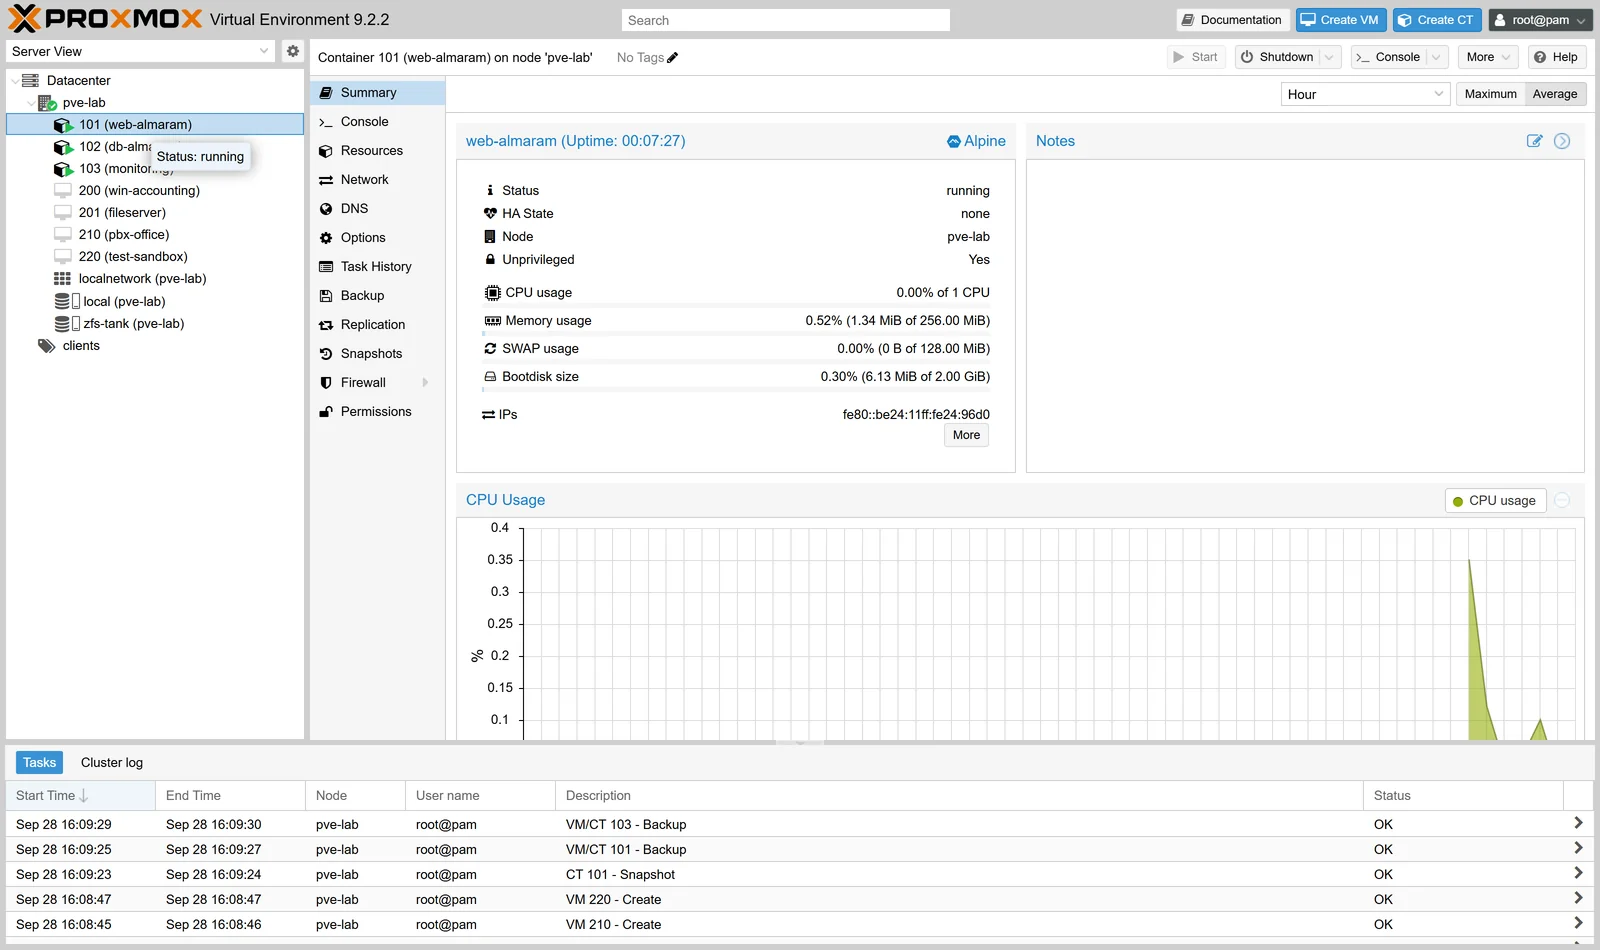
Task: Click the CPU usage progress bar
Action: [x=736, y=305]
